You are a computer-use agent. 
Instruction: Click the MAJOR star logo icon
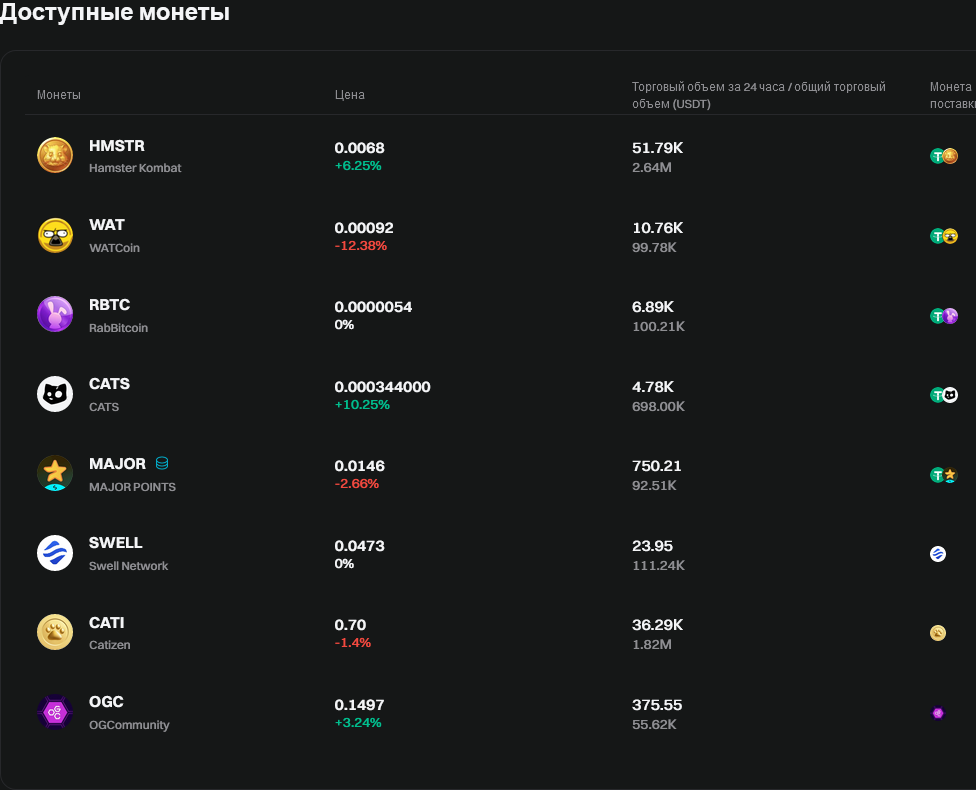[x=55, y=473]
